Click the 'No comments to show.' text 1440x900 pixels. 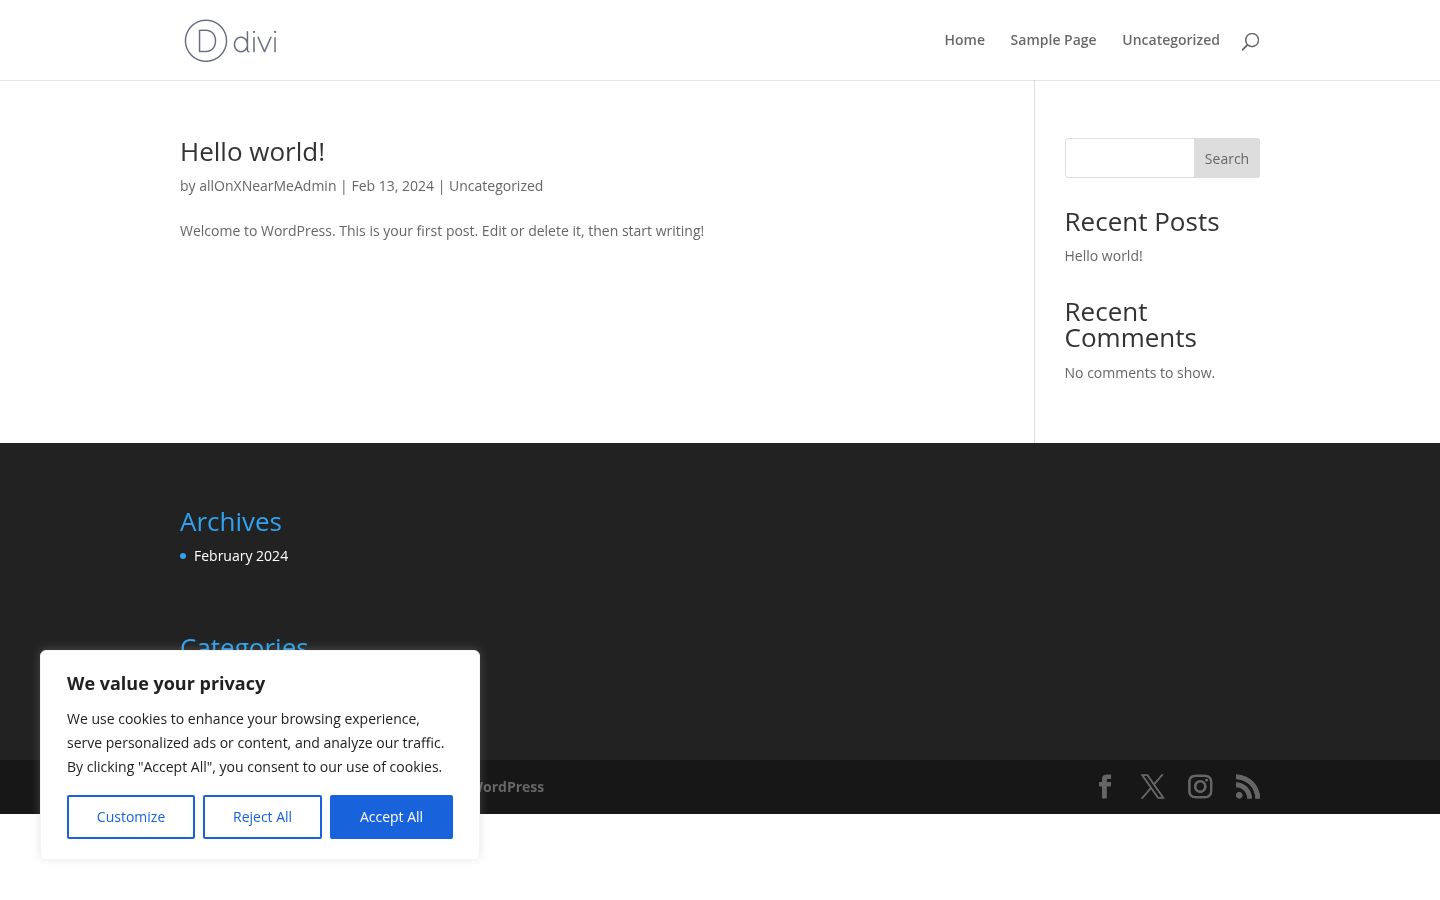[x=1139, y=373]
